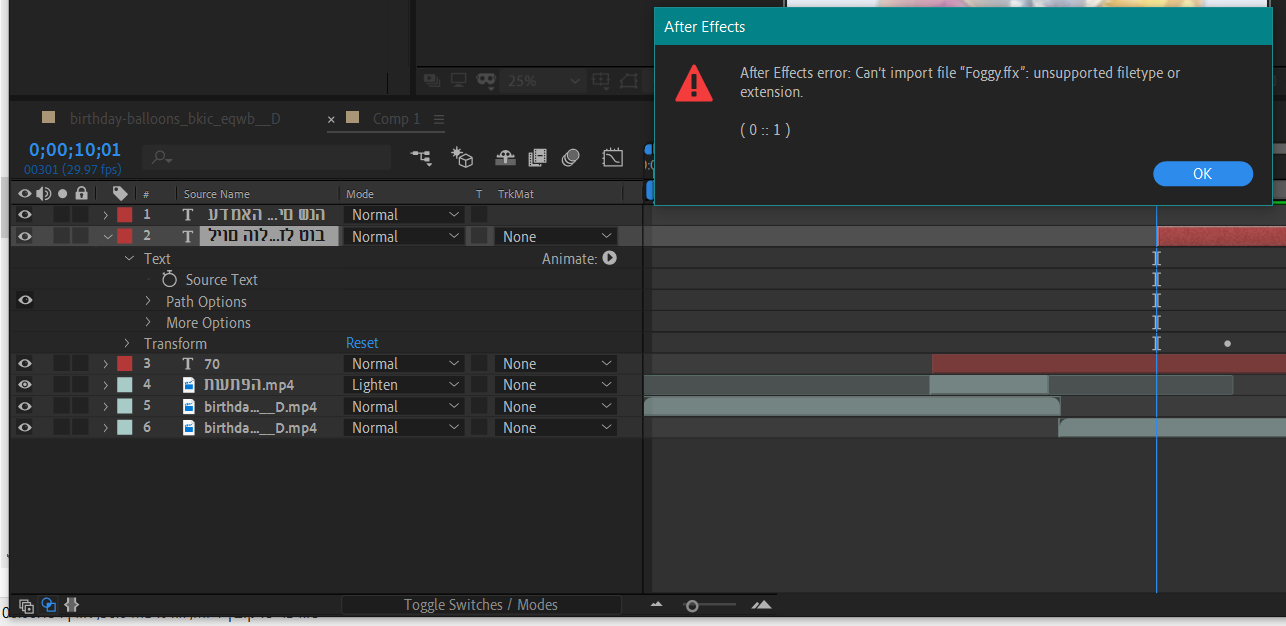This screenshot has width=1286, height=626.
Task: Click the video file icon of layer 6
Action: point(188,428)
